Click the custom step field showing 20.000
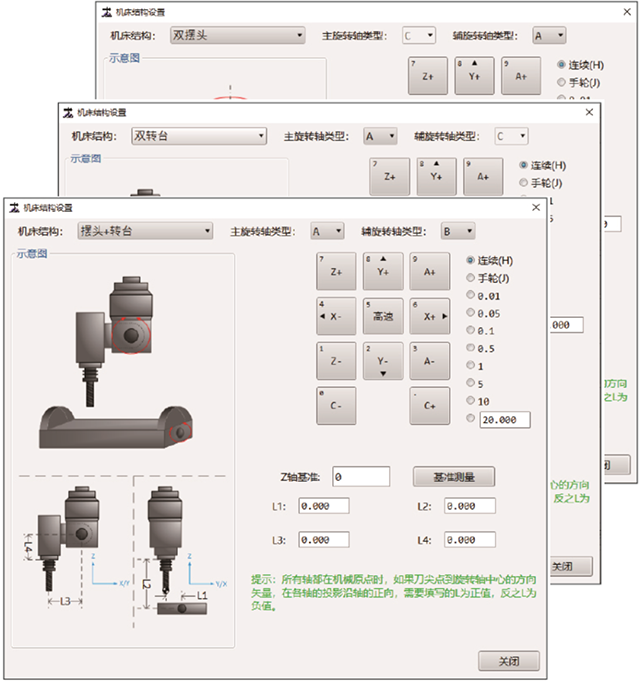Image resolution: width=640 pixels, height=682 pixels. point(505,419)
